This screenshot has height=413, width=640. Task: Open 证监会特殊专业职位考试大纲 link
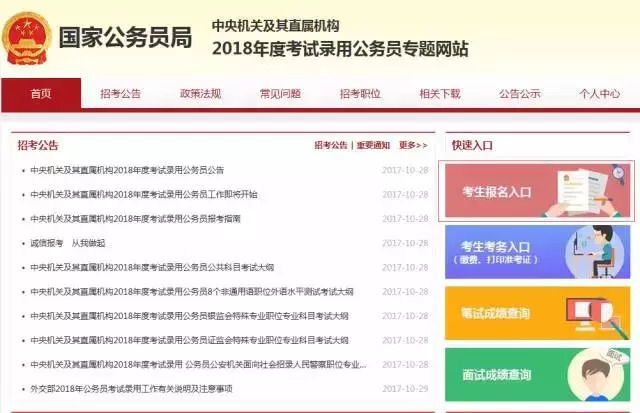pos(189,340)
